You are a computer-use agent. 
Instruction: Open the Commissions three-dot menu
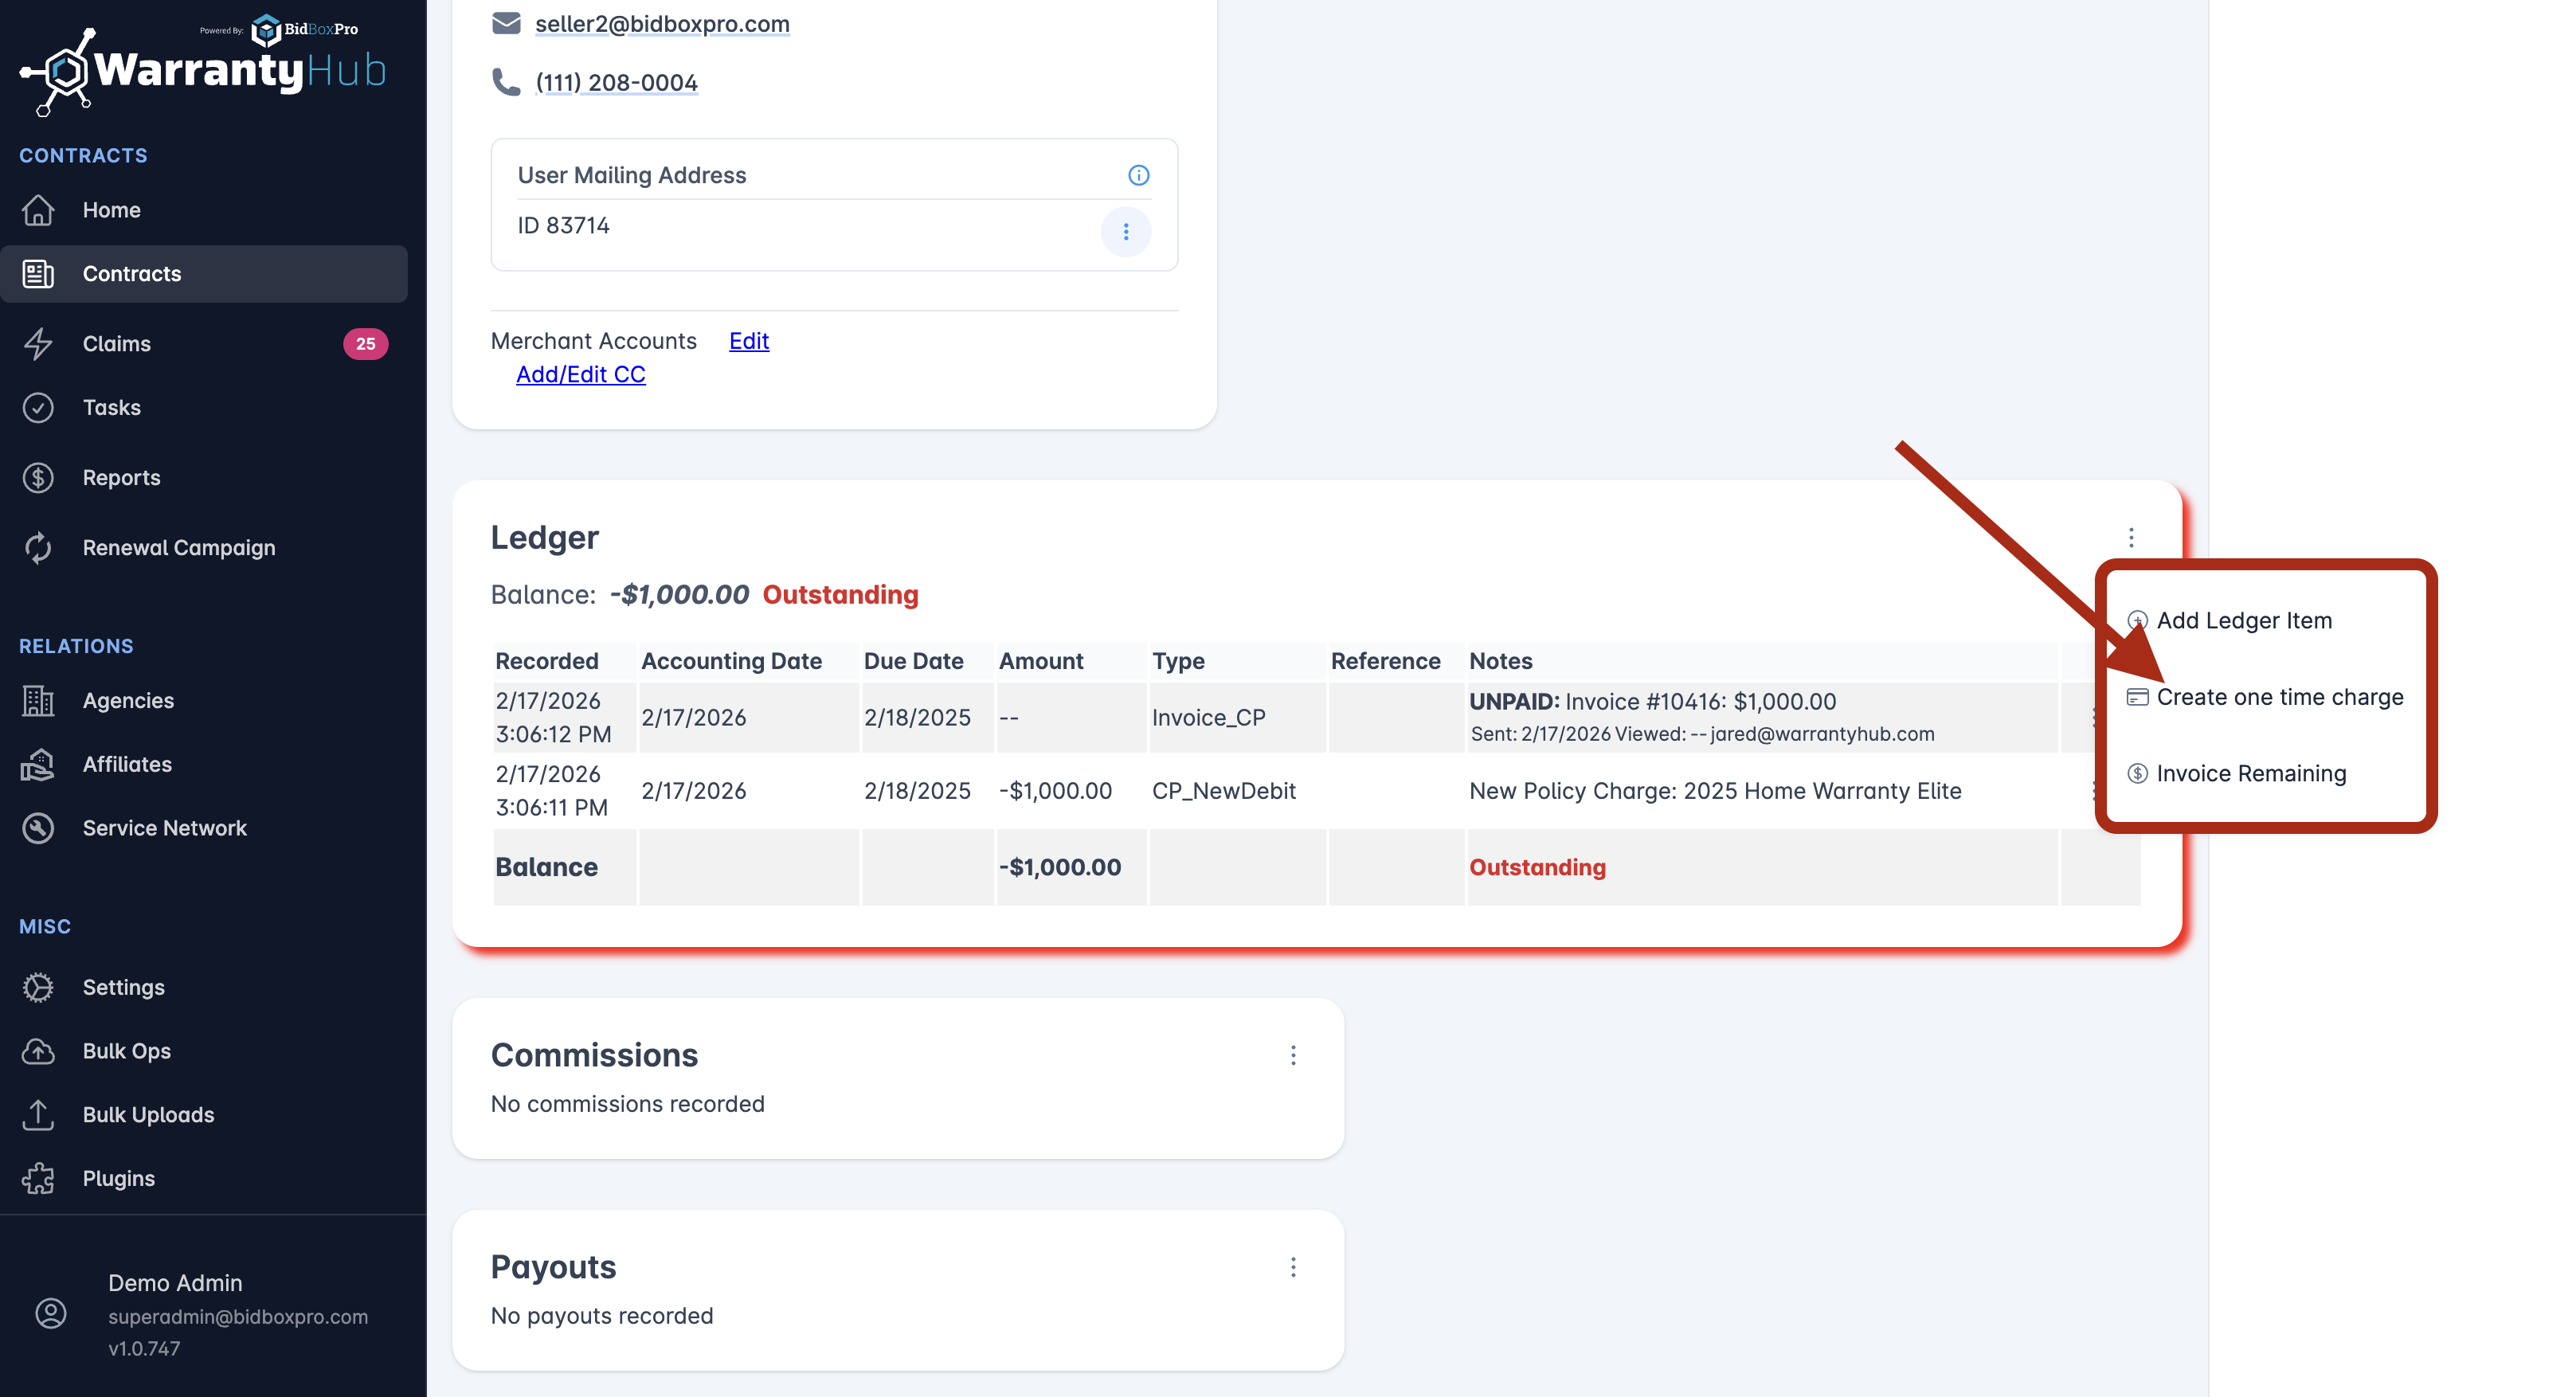[1293, 1055]
